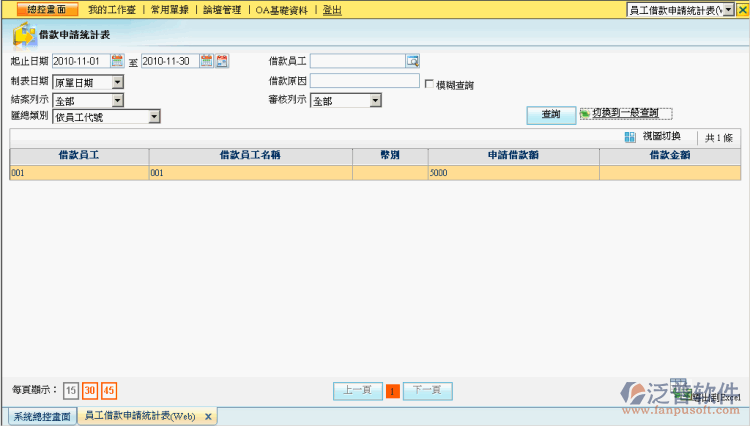Open calendar picker for end date
This screenshot has width=750, height=426.
[x=207, y=61]
